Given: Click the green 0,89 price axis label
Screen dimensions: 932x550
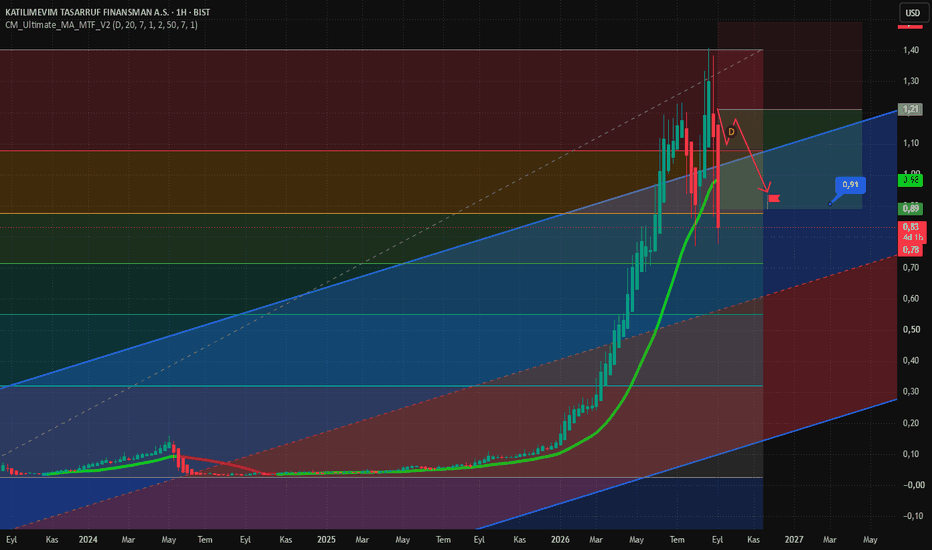Looking at the screenshot, I should [x=911, y=209].
